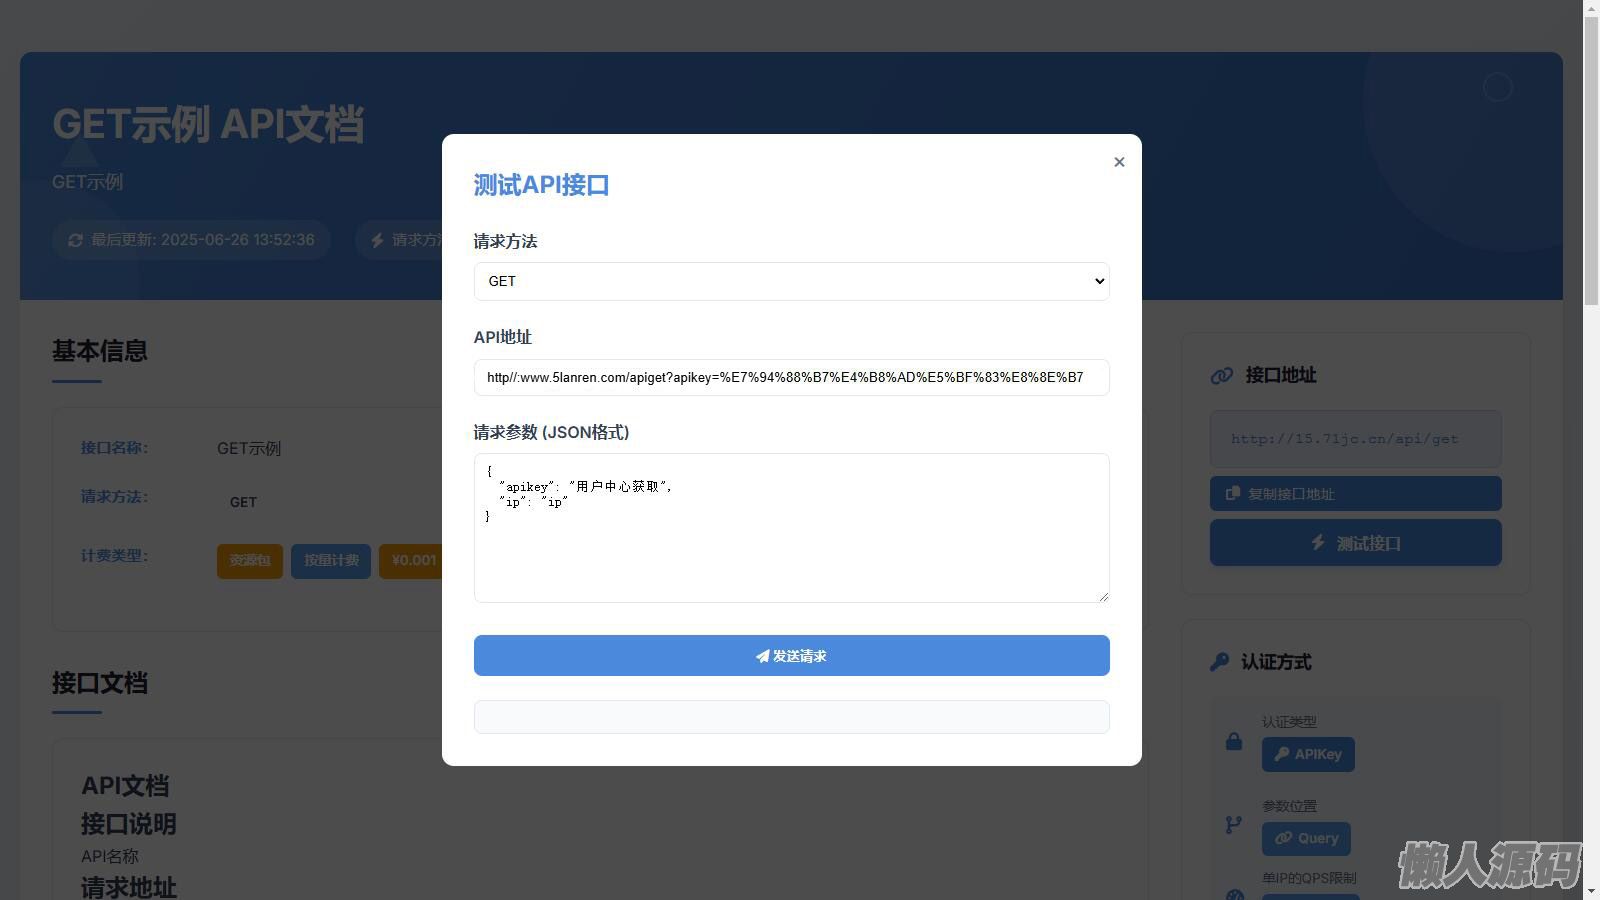Click the ¥0.001 price tag
Image resolution: width=1600 pixels, height=900 pixels.
pos(413,561)
